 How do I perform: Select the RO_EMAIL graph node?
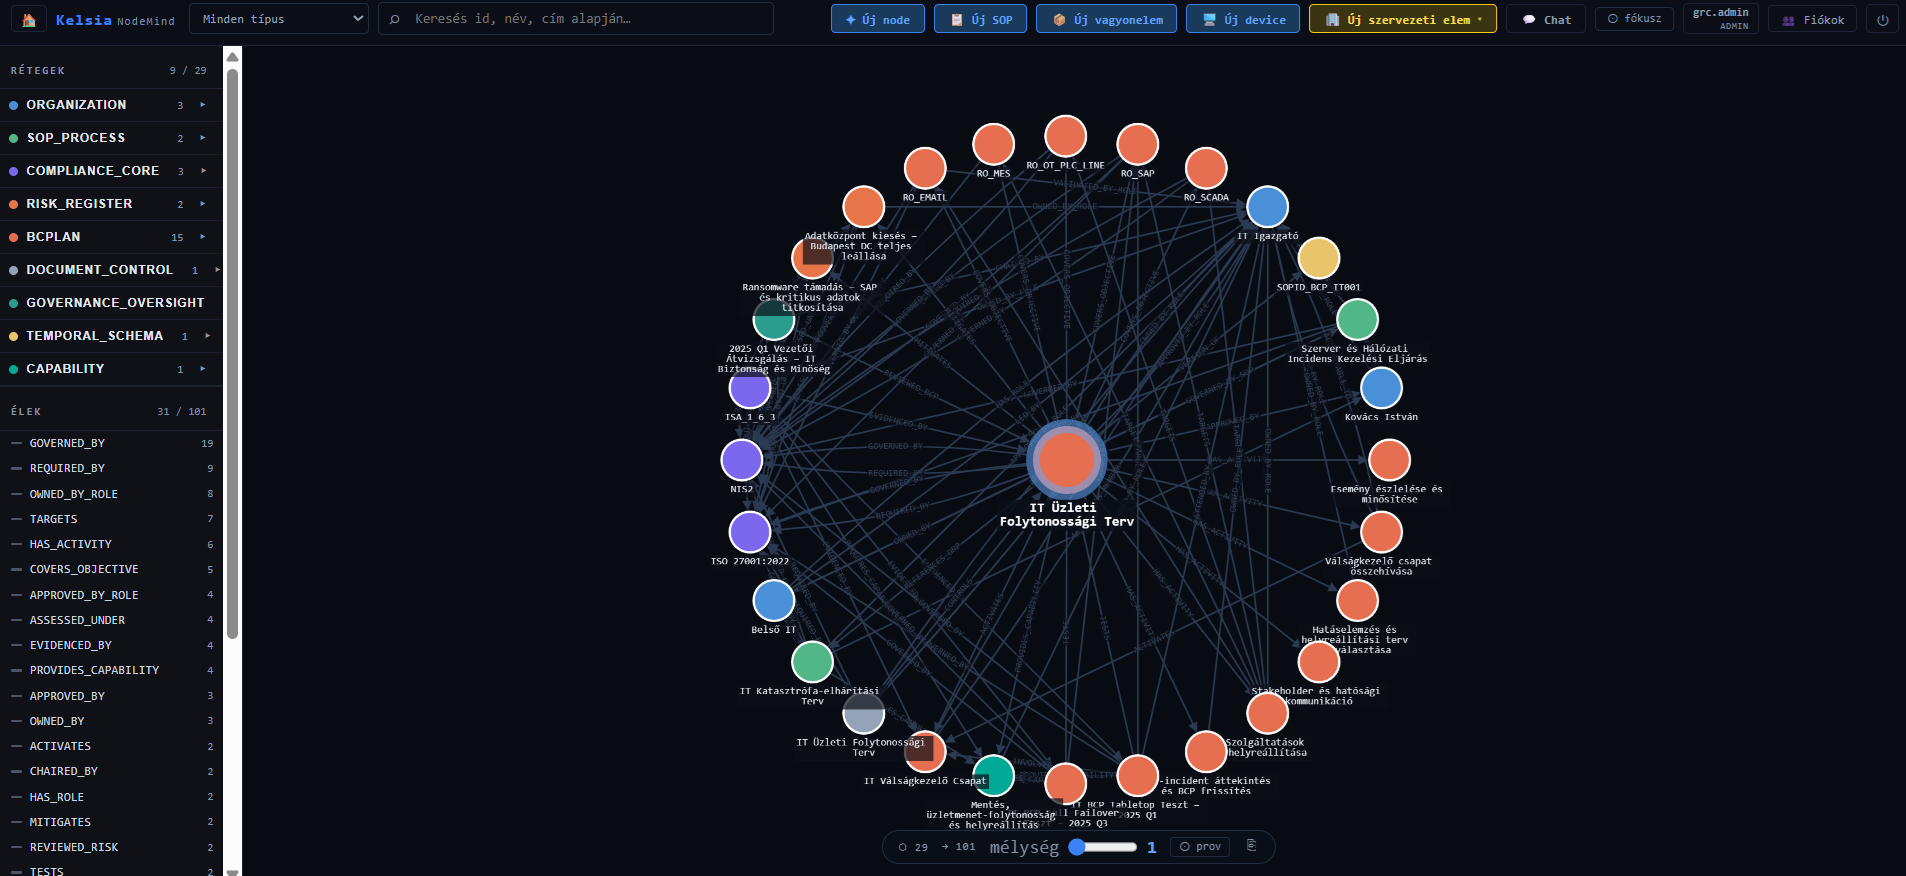point(925,168)
